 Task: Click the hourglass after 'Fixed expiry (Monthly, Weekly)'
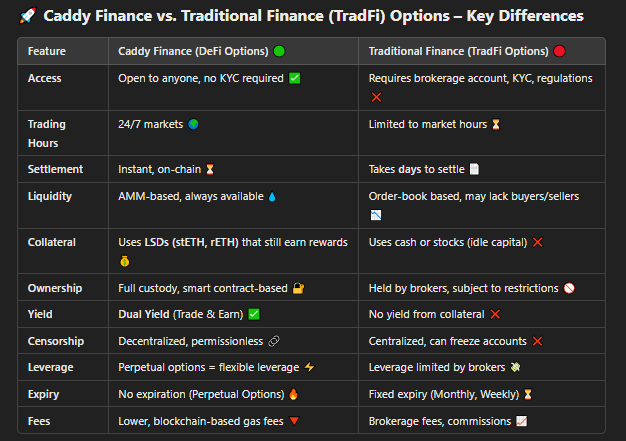[x=528, y=394]
